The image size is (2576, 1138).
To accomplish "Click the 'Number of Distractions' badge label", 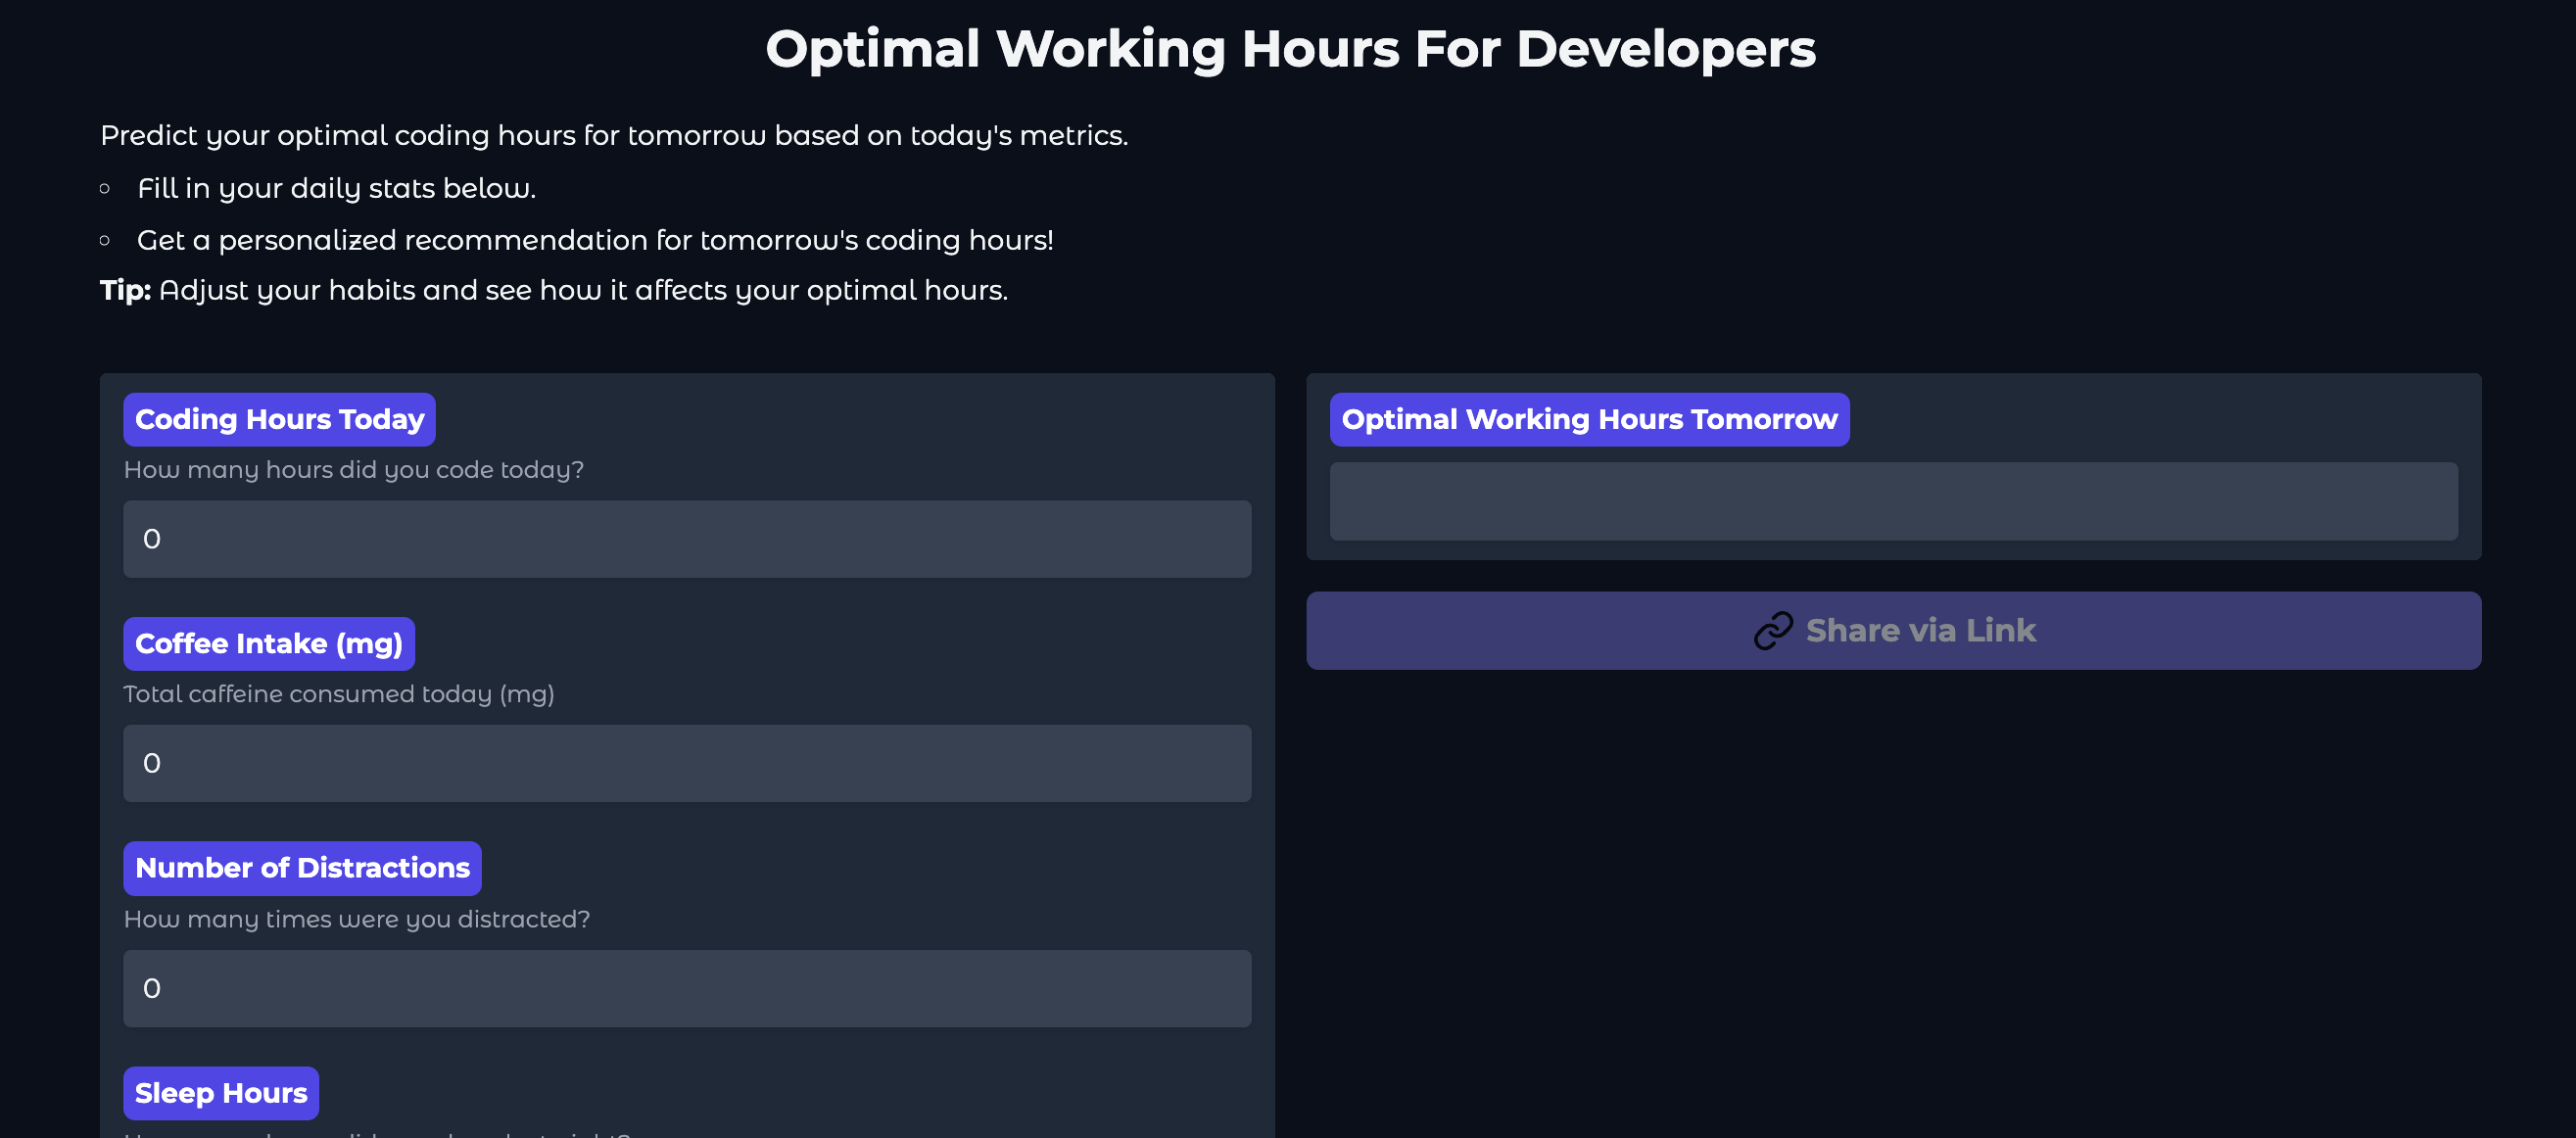I will tap(302, 867).
